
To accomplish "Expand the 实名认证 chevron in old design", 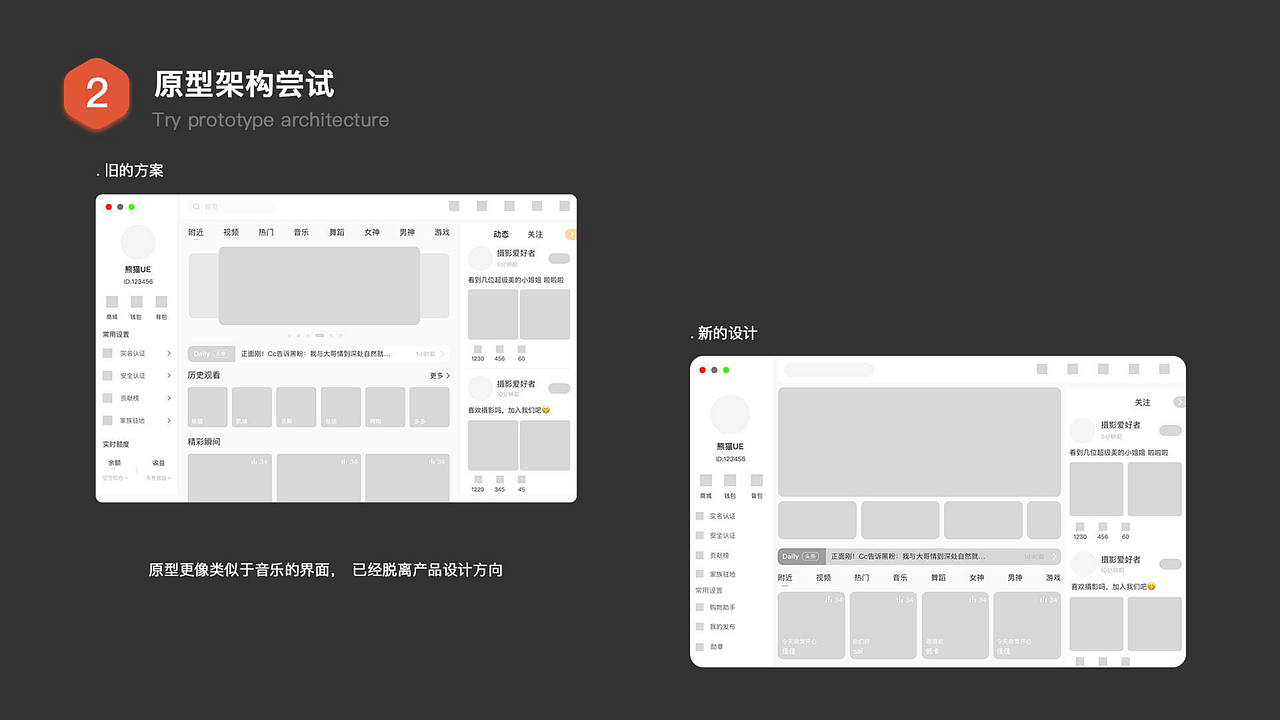I will pyautogui.click(x=169, y=353).
